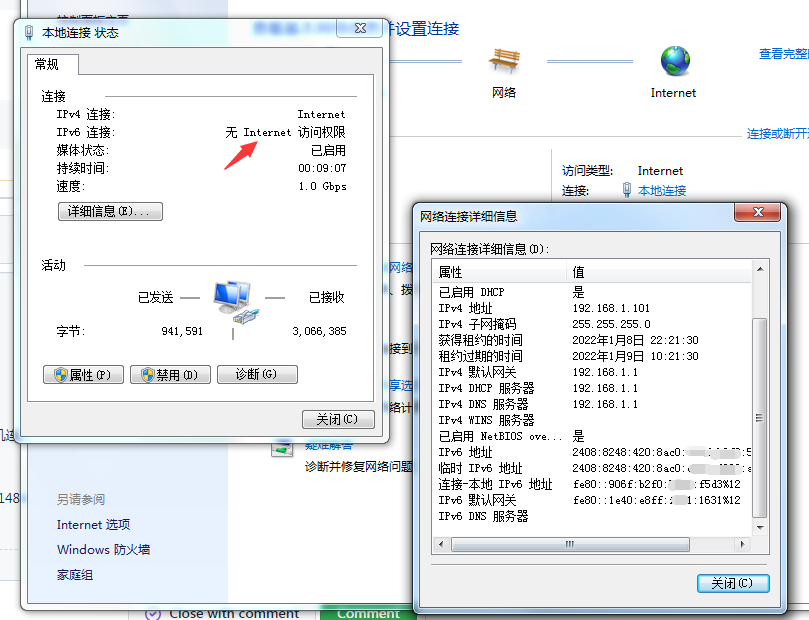Open Internet 选项 from the sidebar

[93, 524]
